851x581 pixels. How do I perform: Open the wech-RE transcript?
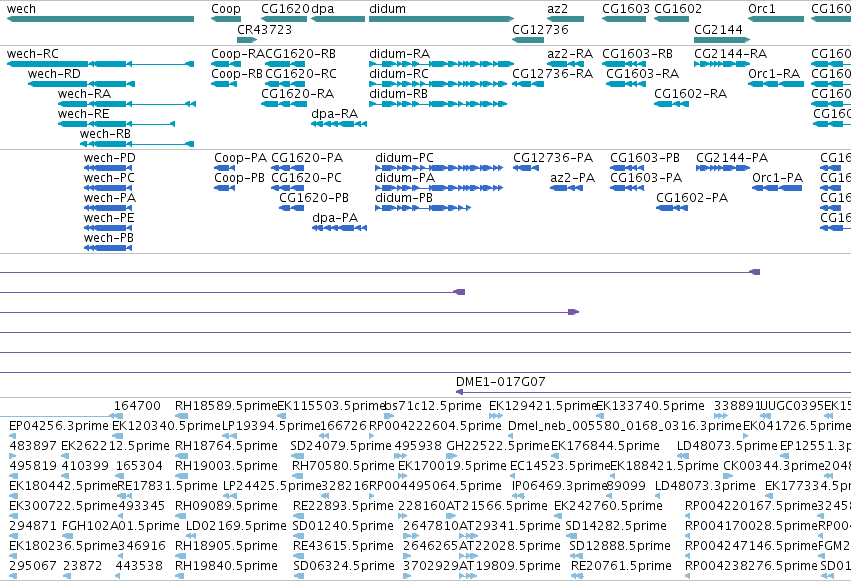tap(117, 124)
